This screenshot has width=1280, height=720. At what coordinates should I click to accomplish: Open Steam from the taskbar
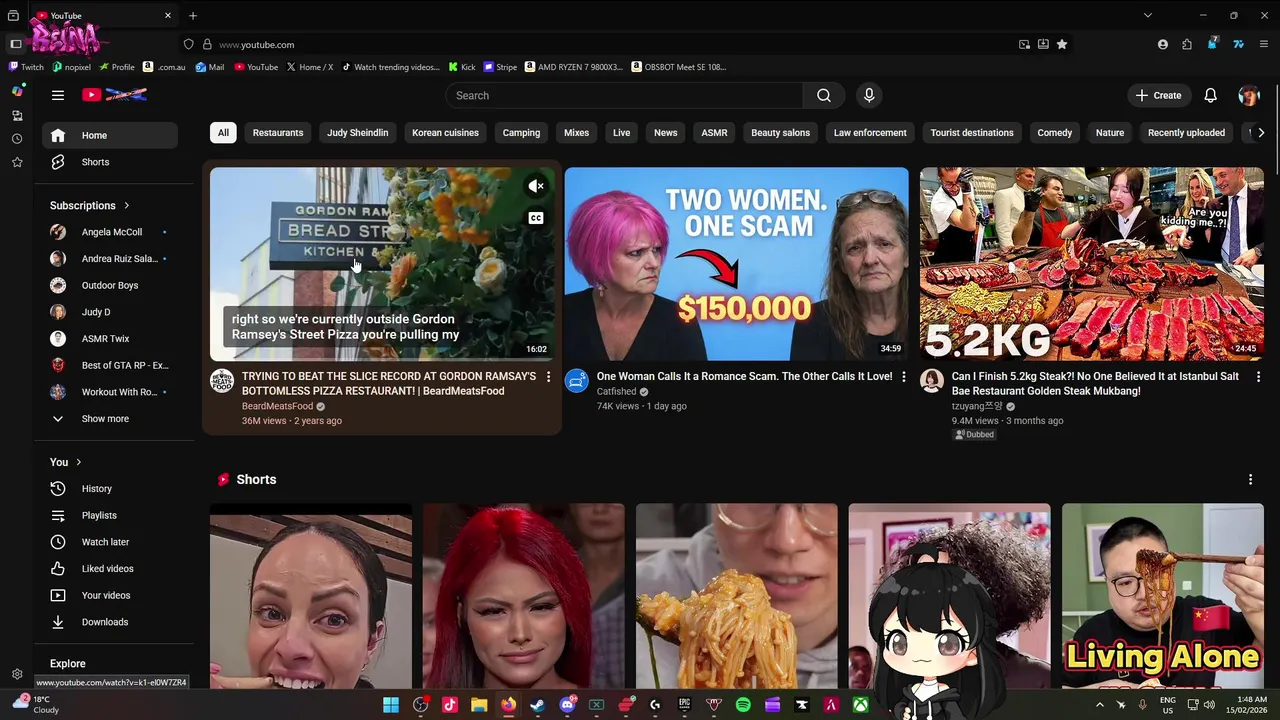(x=537, y=705)
